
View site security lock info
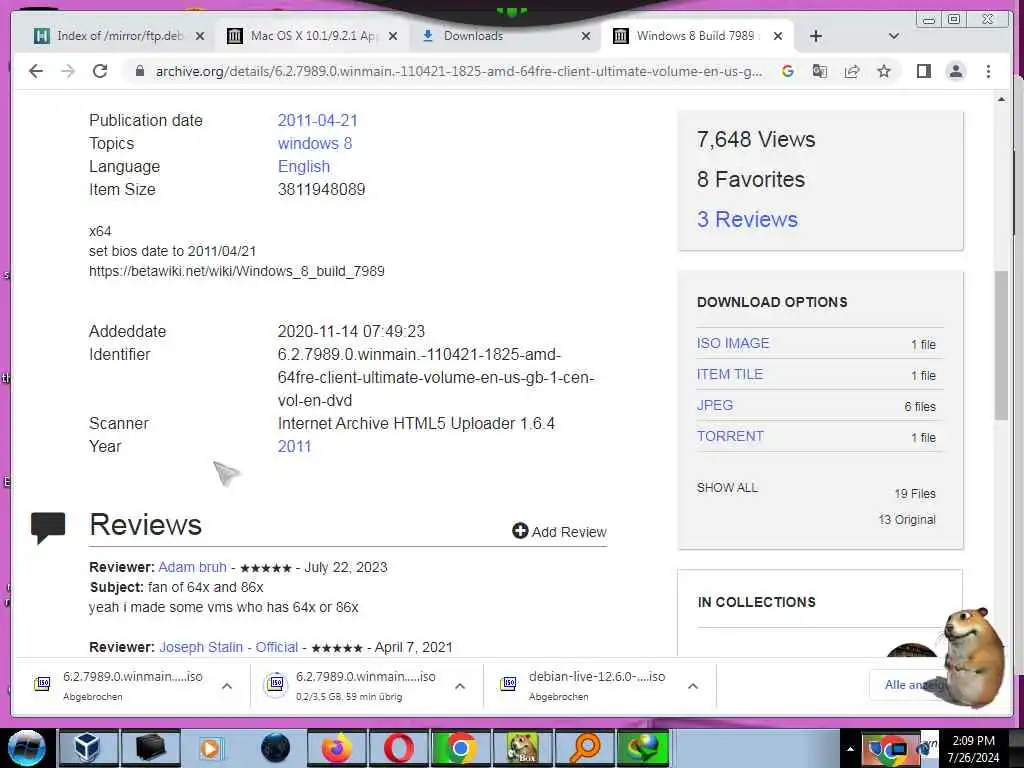[x=139, y=71]
